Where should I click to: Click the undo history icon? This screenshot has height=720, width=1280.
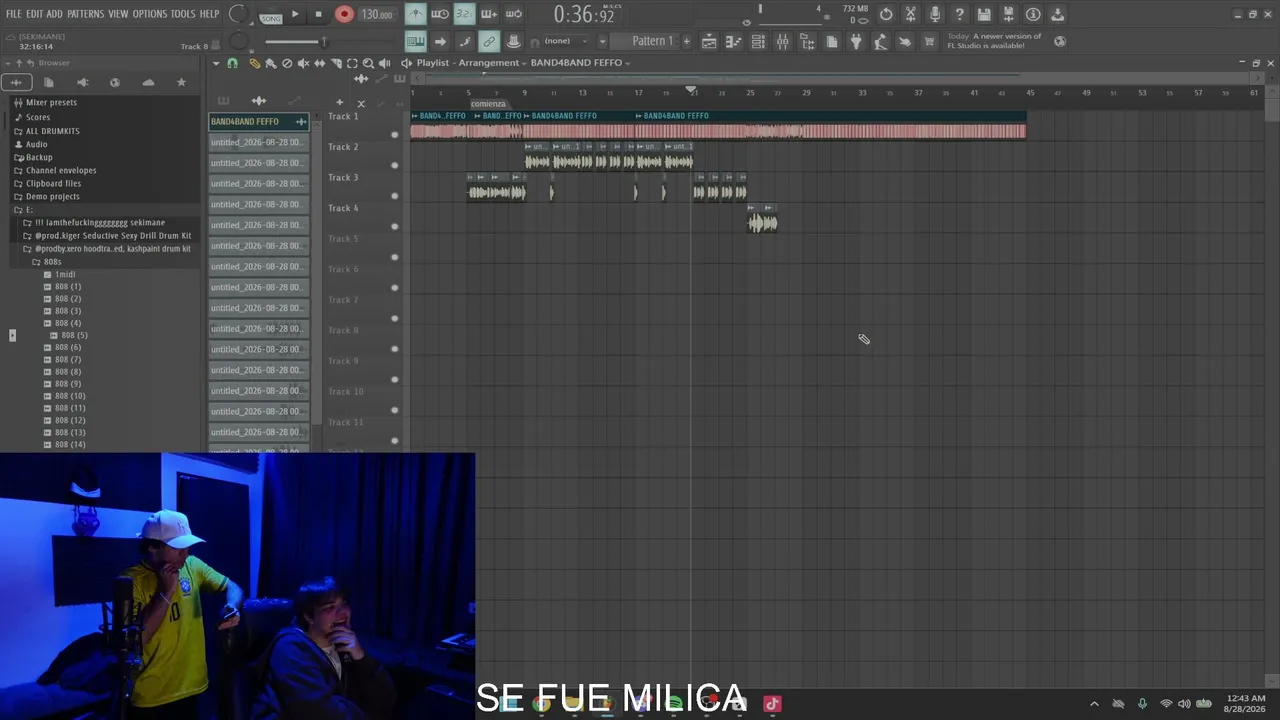886,14
